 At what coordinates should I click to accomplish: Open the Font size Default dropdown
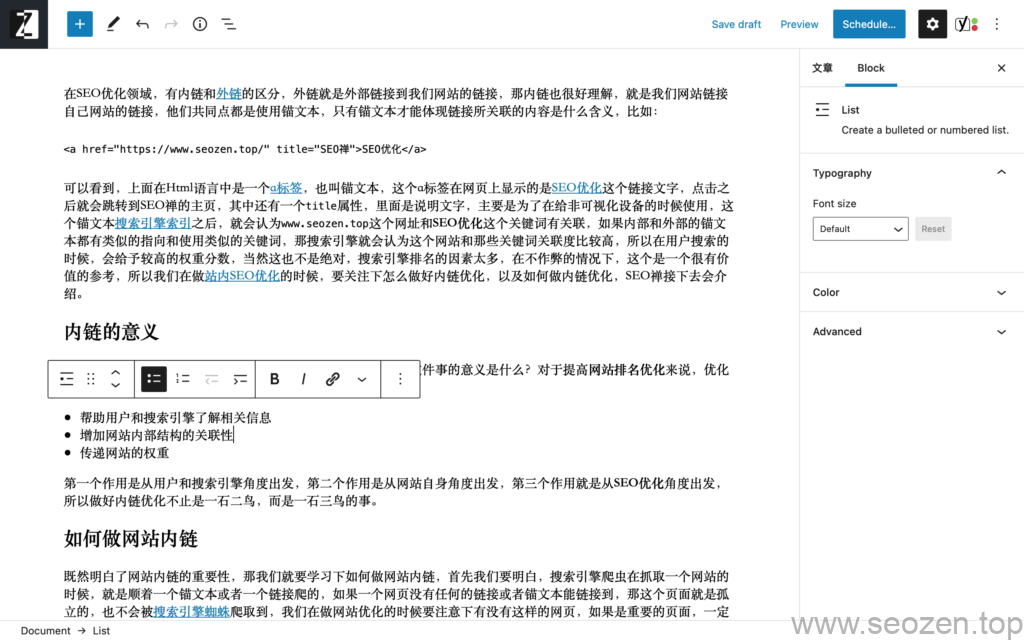860,228
